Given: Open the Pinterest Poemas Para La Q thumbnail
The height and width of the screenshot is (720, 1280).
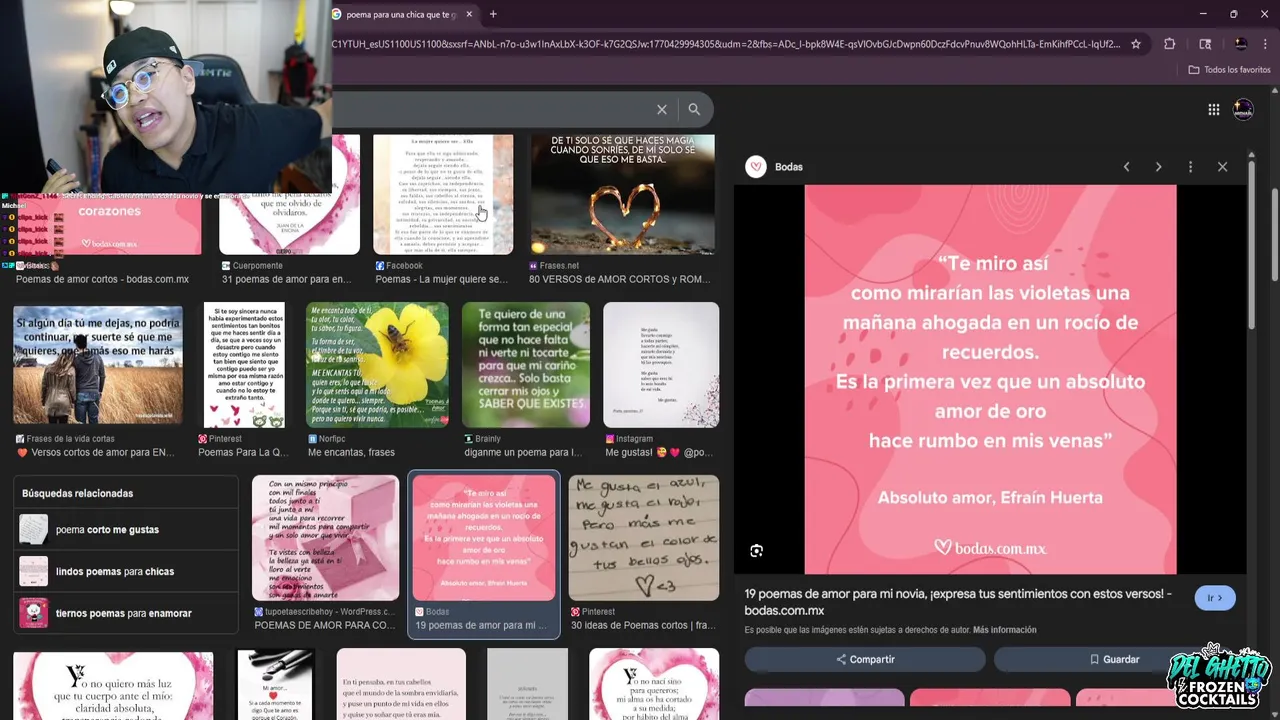Looking at the screenshot, I should [x=244, y=365].
